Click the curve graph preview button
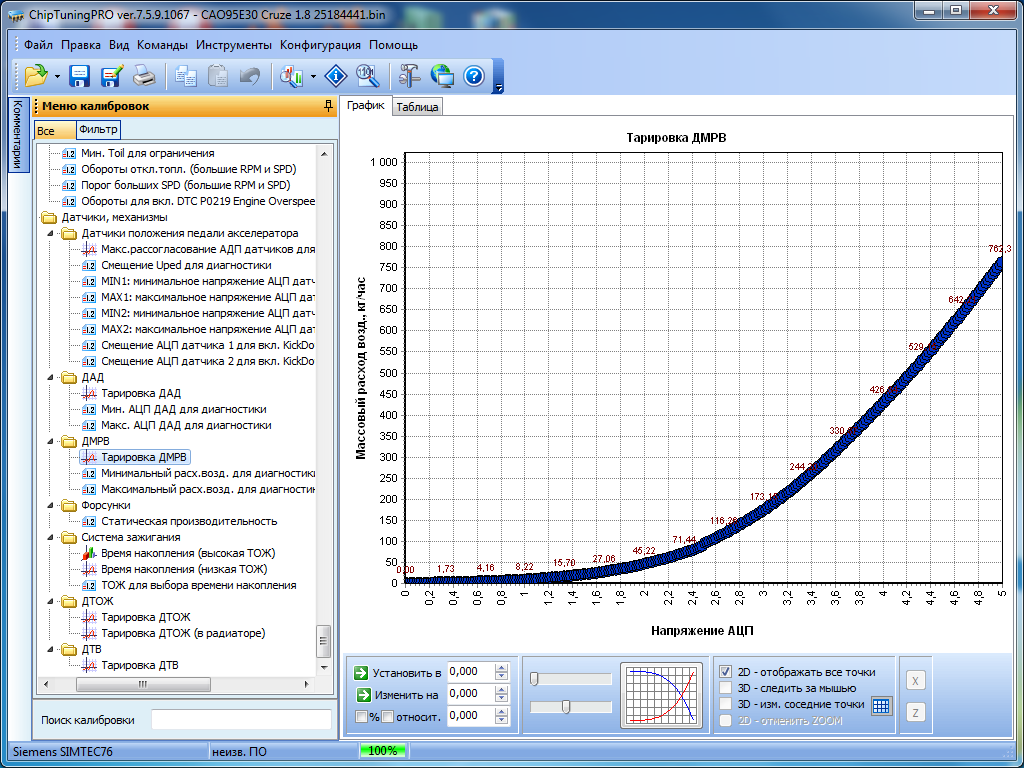The height and width of the screenshot is (768, 1024). [x=661, y=694]
